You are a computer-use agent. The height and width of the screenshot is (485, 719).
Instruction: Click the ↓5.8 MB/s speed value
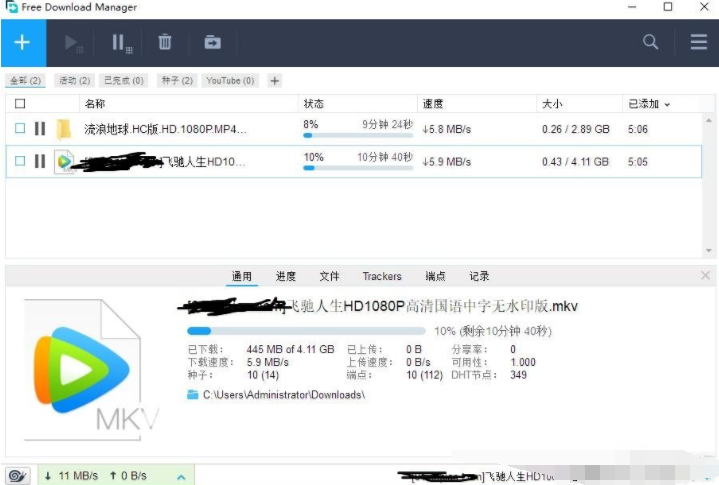click(447, 129)
